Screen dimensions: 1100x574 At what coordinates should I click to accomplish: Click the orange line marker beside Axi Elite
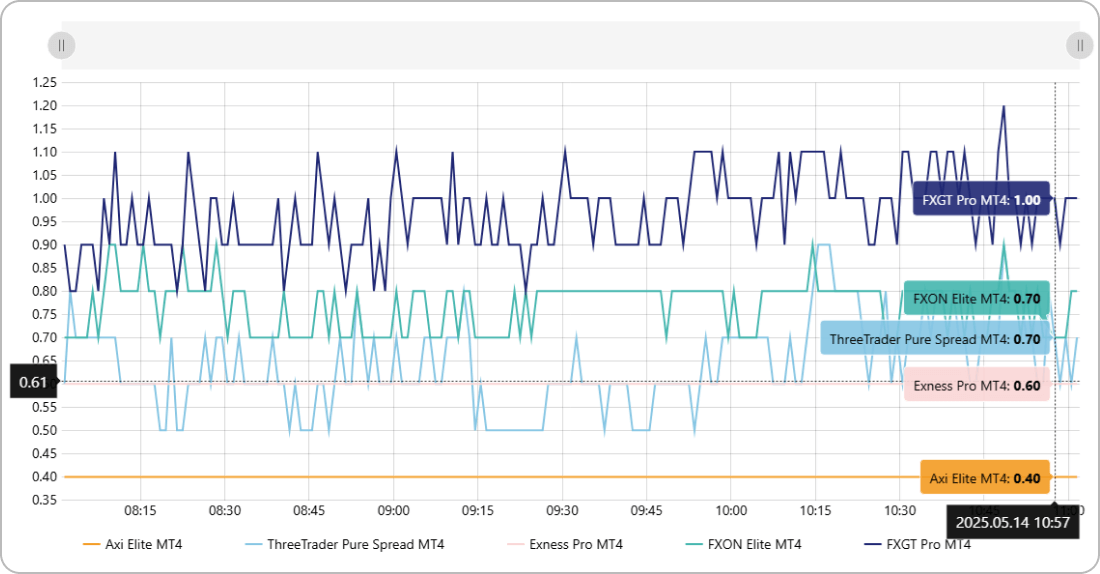[91, 544]
